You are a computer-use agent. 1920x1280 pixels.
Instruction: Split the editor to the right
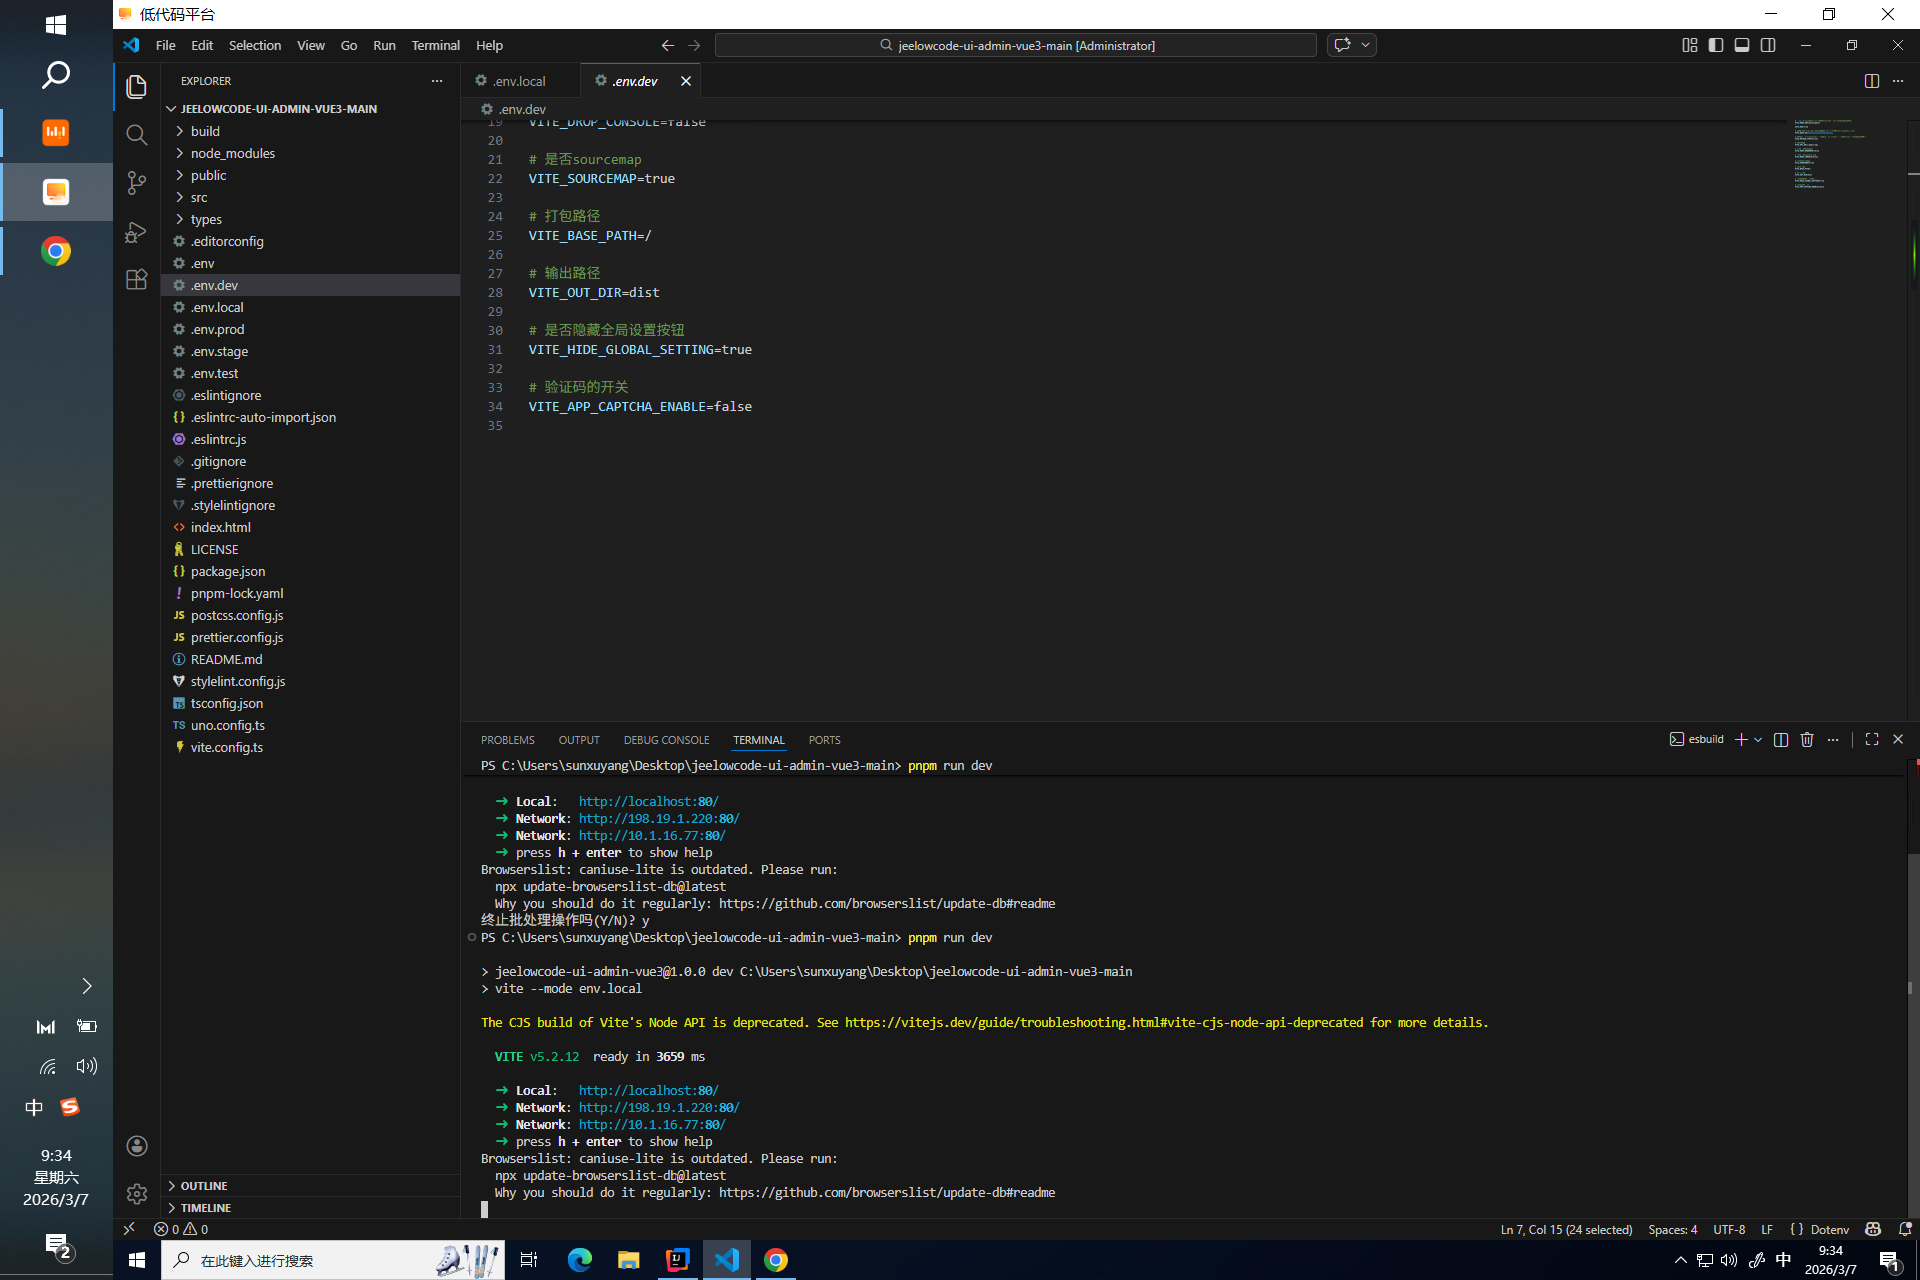pyautogui.click(x=1872, y=81)
